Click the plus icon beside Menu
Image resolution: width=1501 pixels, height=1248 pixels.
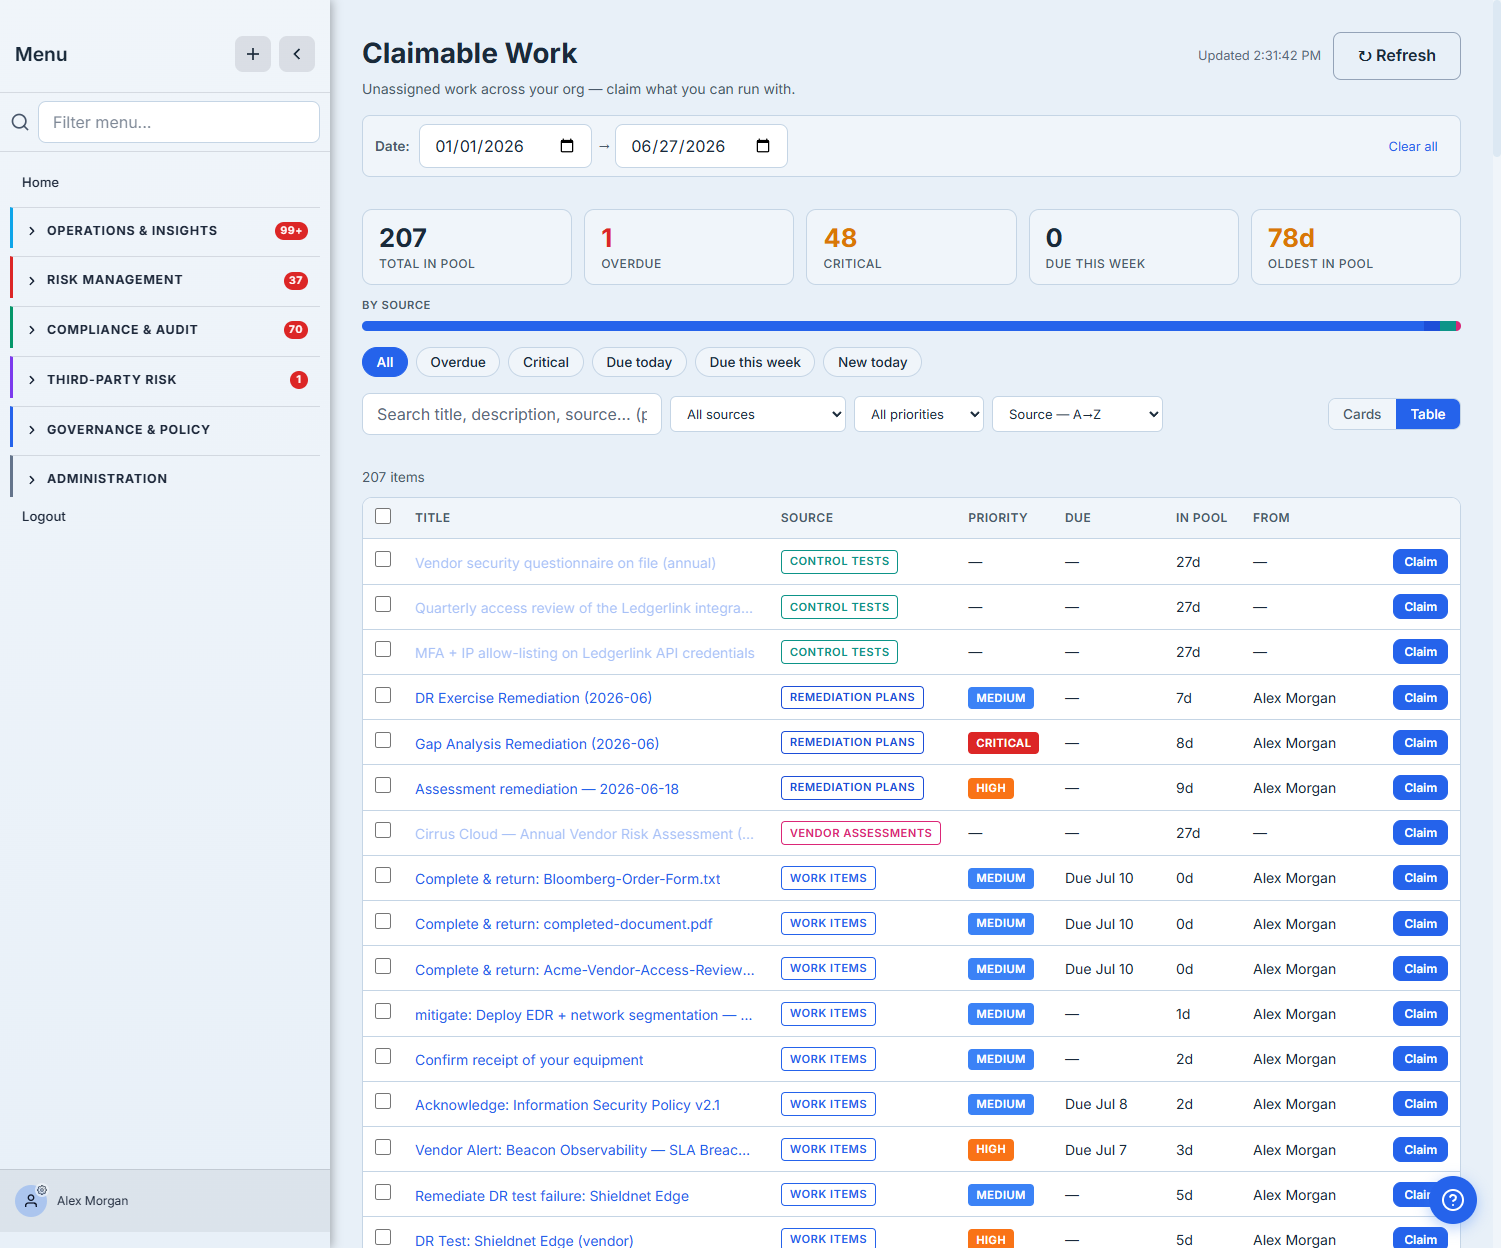pyautogui.click(x=253, y=54)
